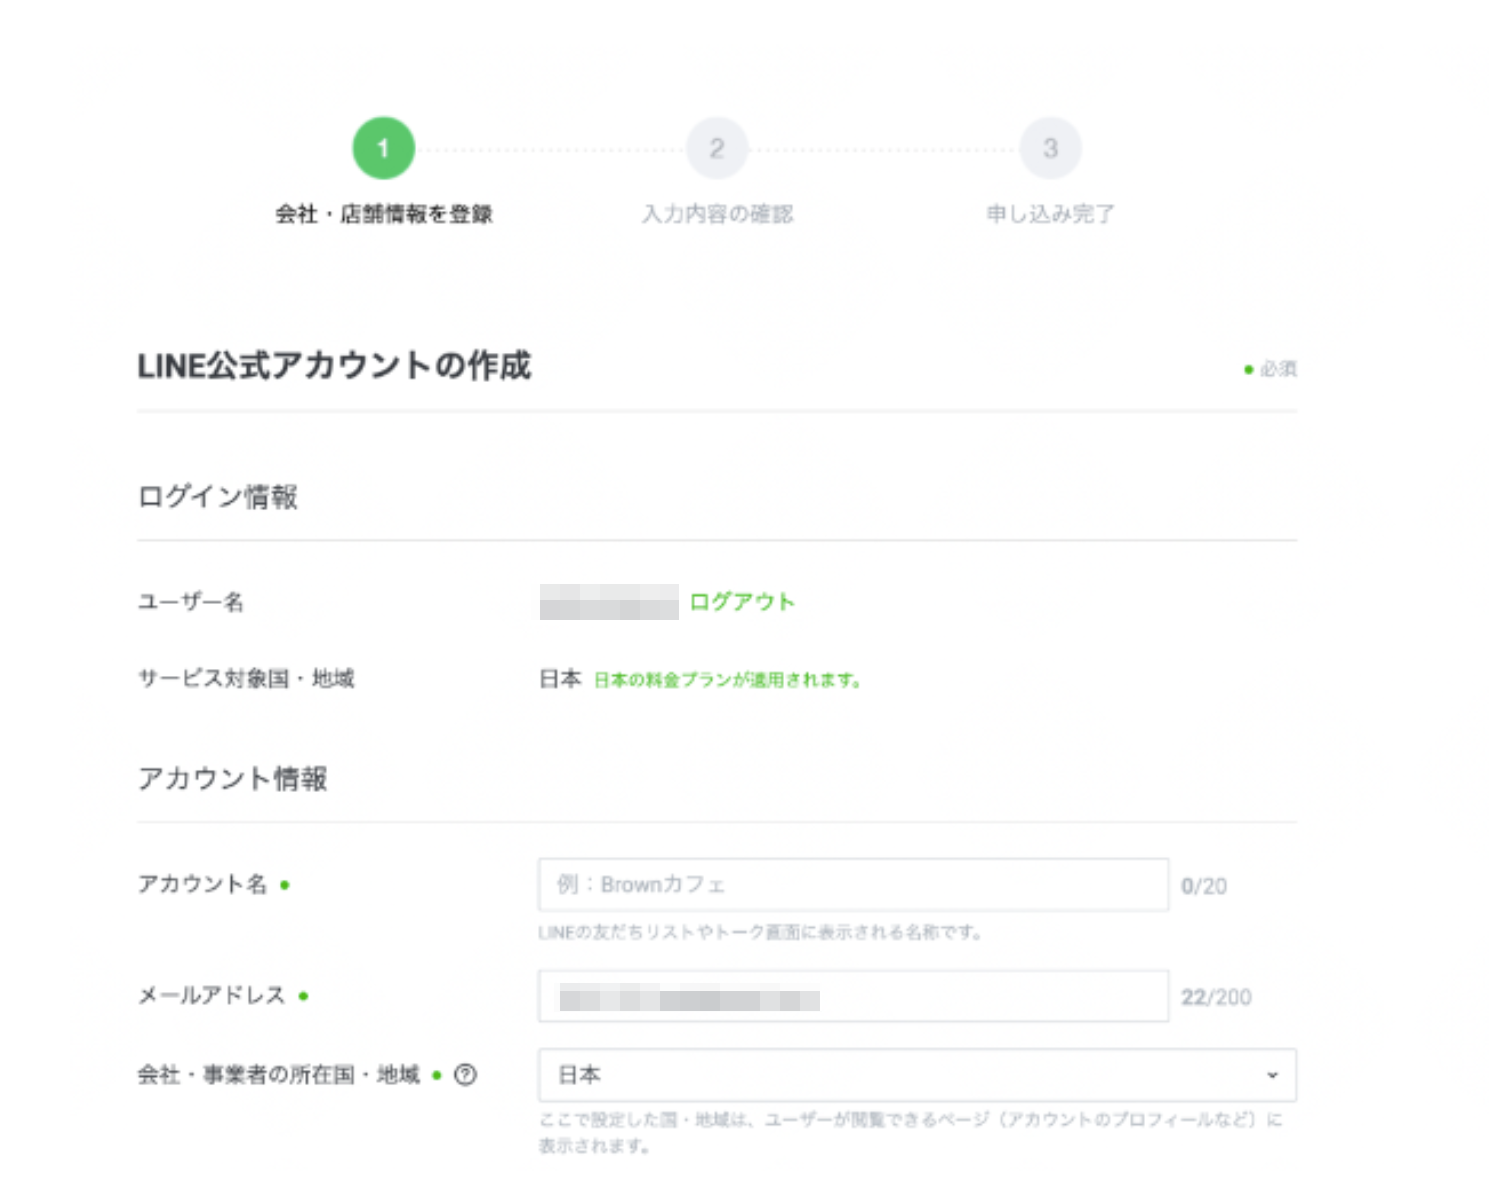This screenshot has width=1503, height=1191.
Task: Click the blurred username next to ログアウト
Action: [610, 601]
